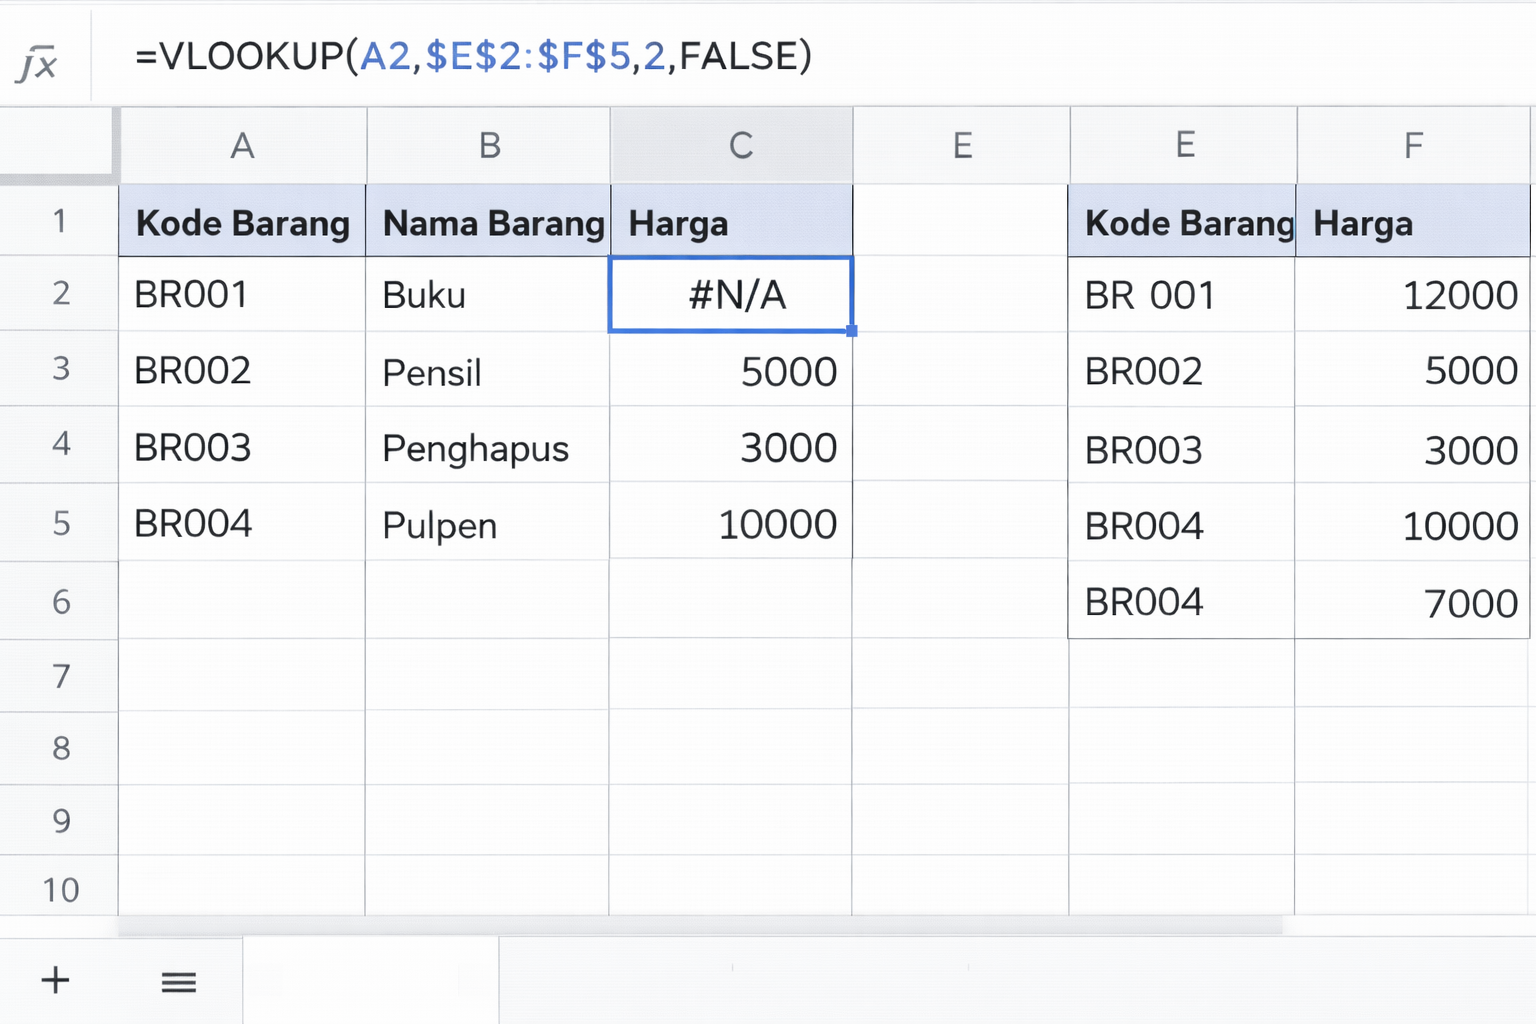Click the plus add sheet icon
Viewport: 1536px width, 1024px height.
[56, 980]
